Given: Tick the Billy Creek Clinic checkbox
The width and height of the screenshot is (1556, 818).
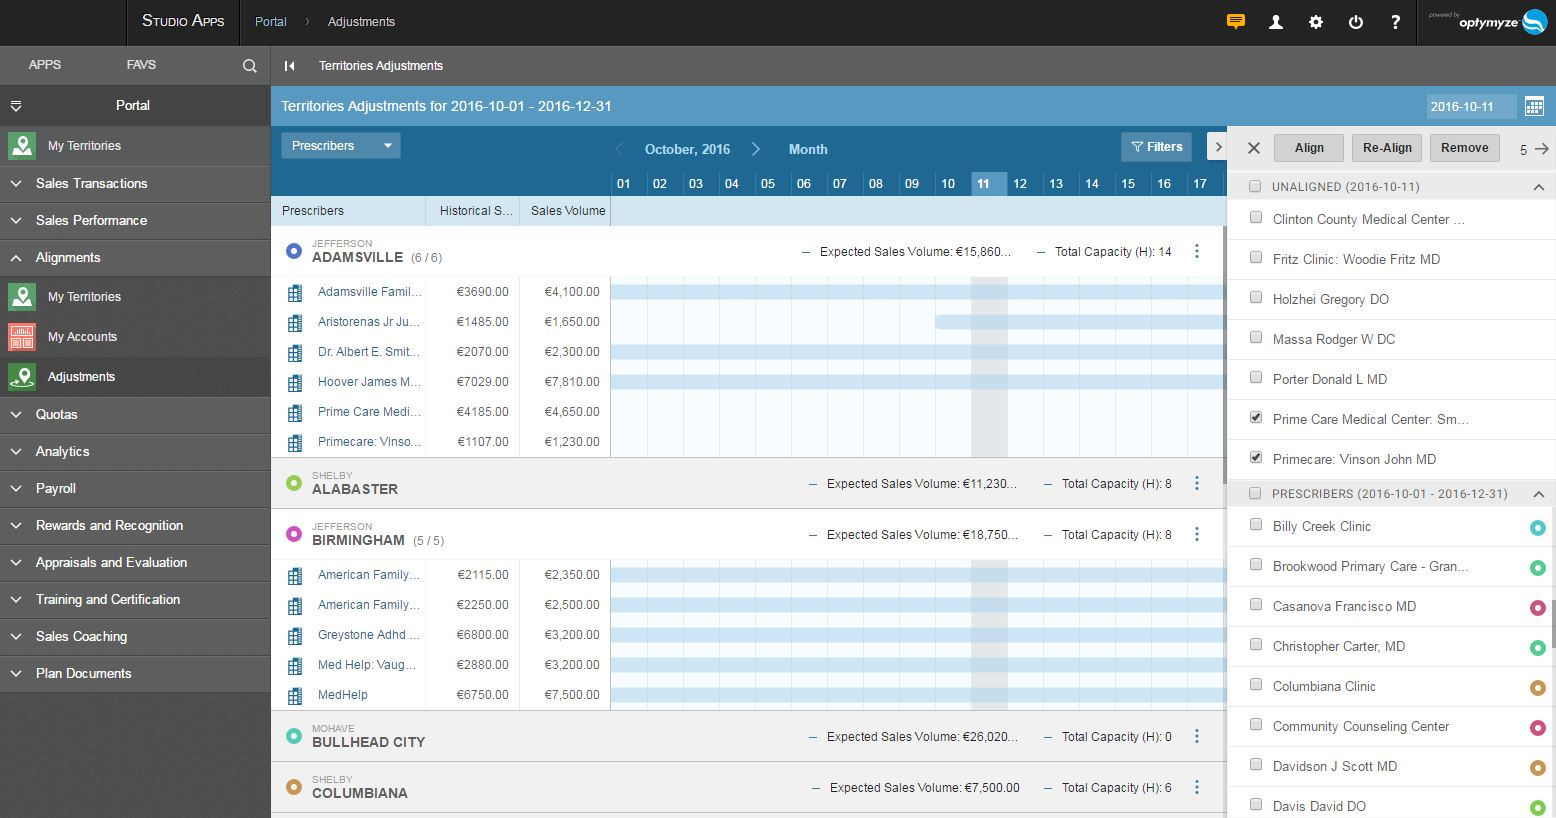Looking at the screenshot, I should tap(1256, 525).
